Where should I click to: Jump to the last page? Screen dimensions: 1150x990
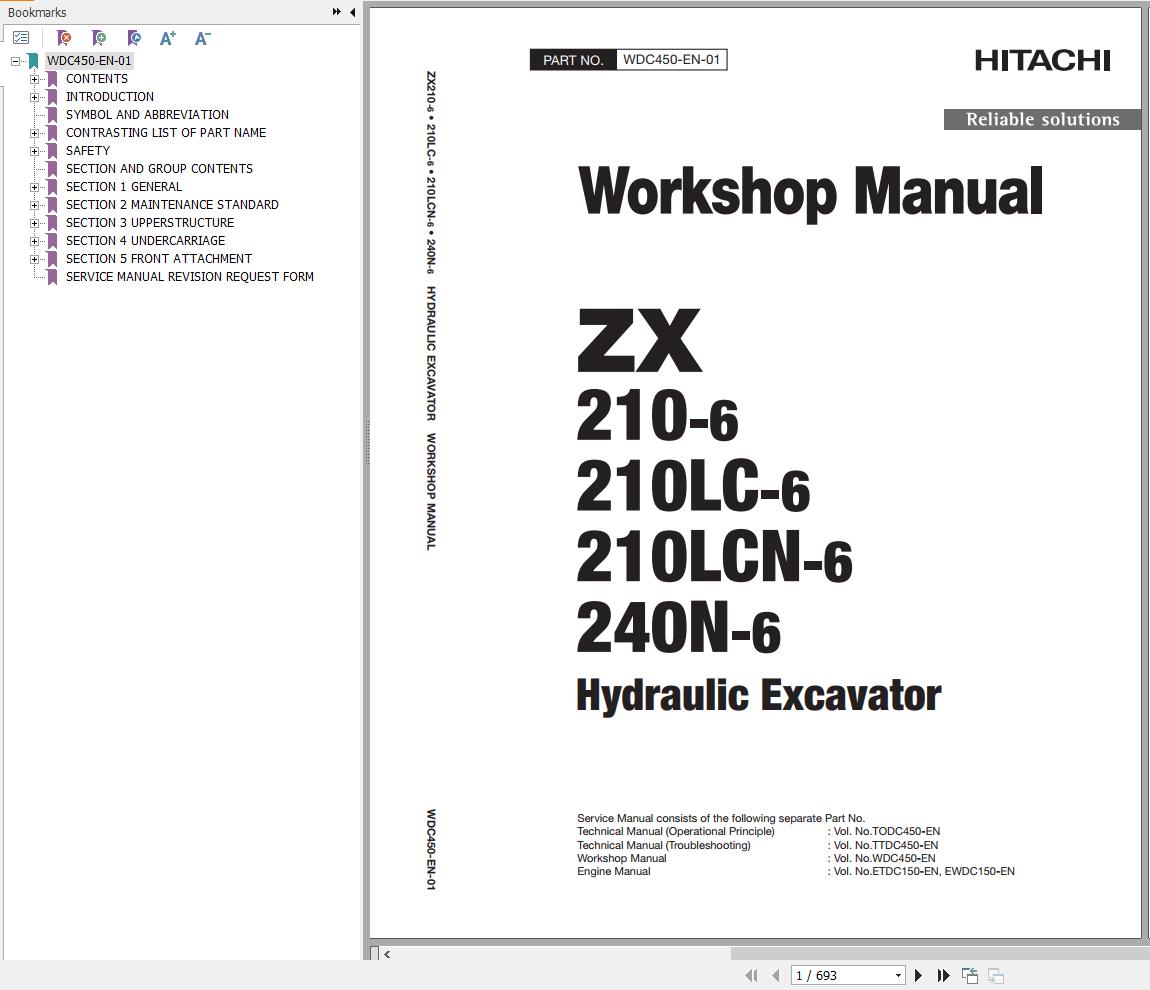(943, 975)
